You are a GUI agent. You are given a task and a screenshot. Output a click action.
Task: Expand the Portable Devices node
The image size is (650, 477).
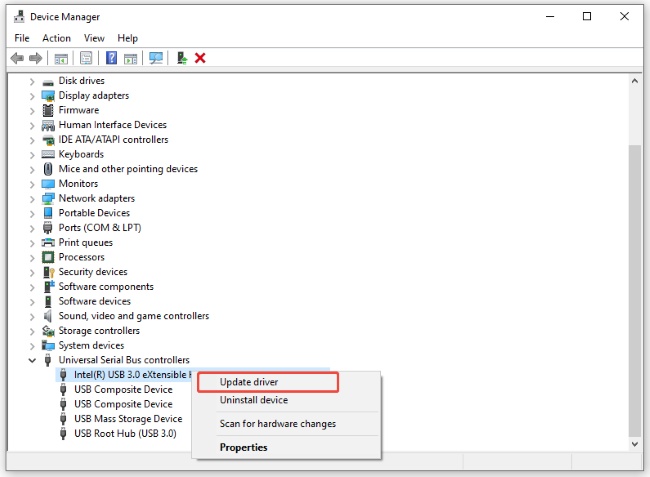(x=32, y=213)
